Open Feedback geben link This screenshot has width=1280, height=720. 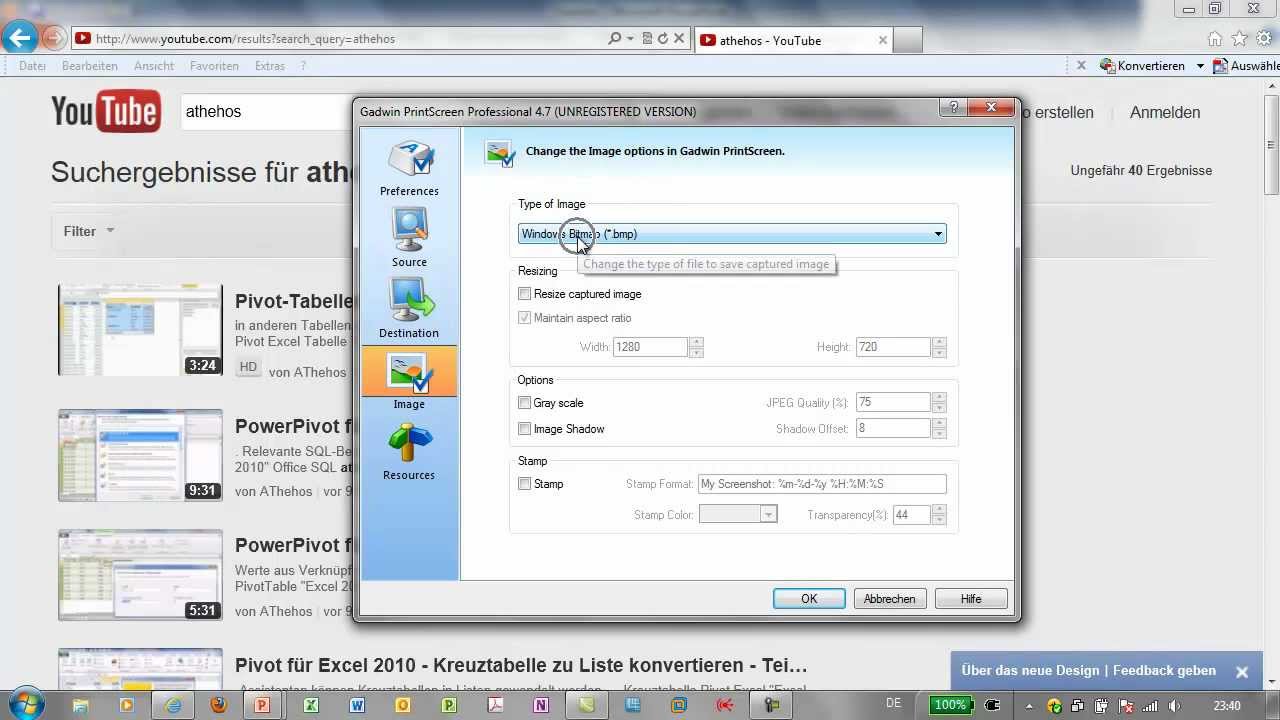tap(1164, 671)
